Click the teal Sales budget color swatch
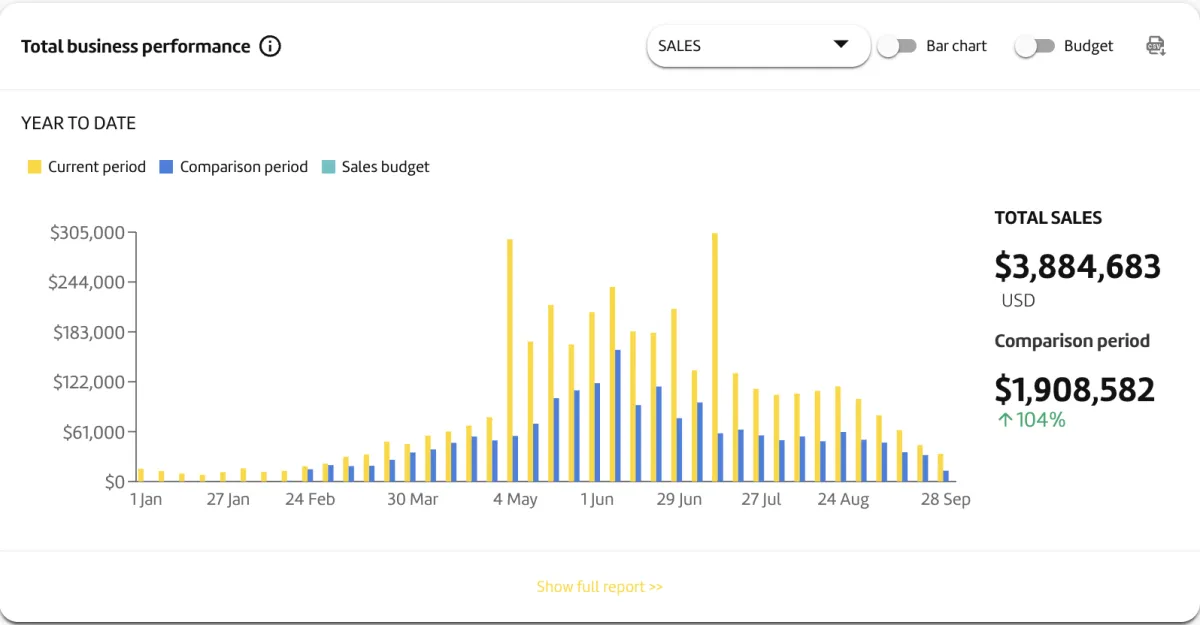This screenshot has height=625, width=1200. tap(328, 167)
